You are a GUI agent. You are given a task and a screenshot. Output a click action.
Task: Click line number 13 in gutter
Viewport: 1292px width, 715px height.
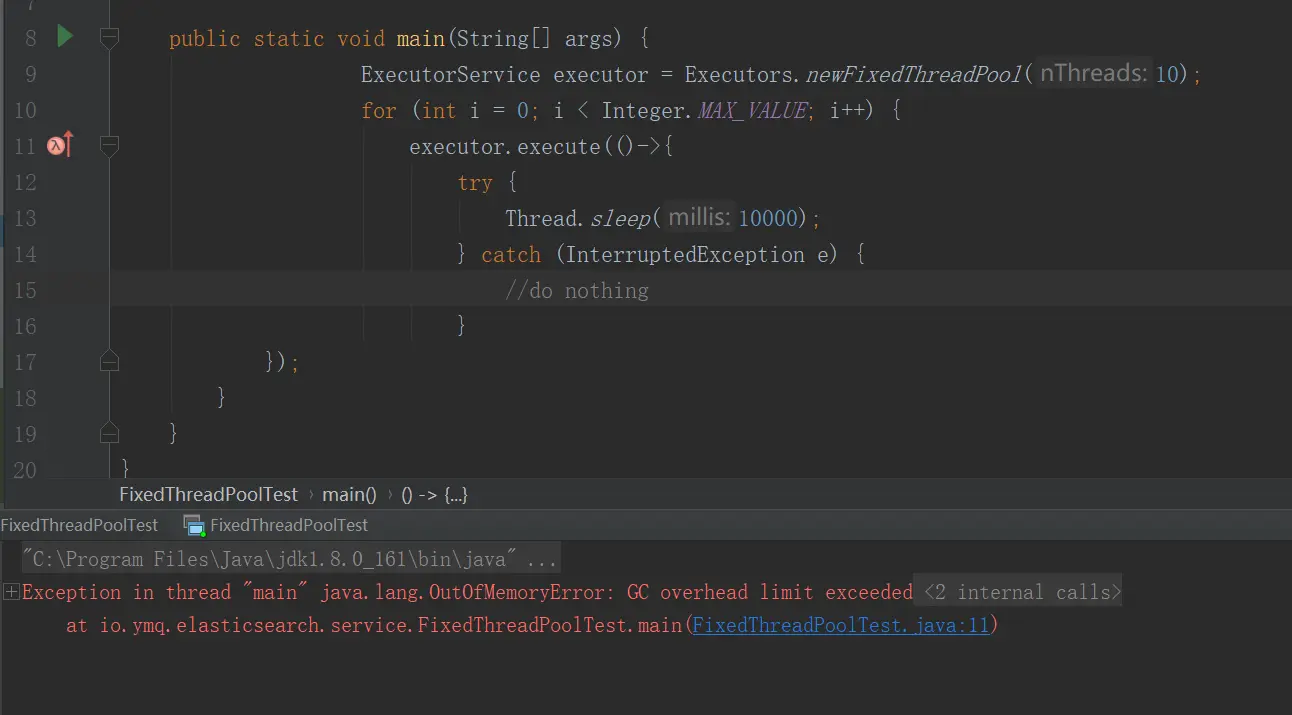[x=24, y=218]
